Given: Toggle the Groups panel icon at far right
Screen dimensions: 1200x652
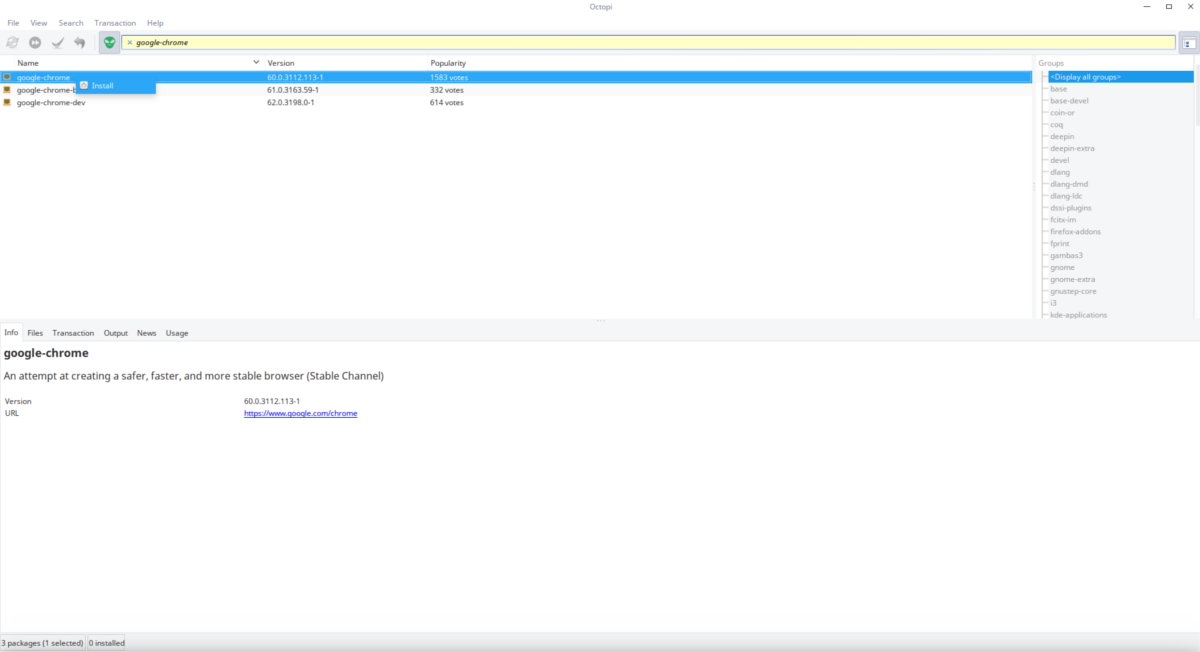Looking at the screenshot, I should click(x=1189, y=43).
